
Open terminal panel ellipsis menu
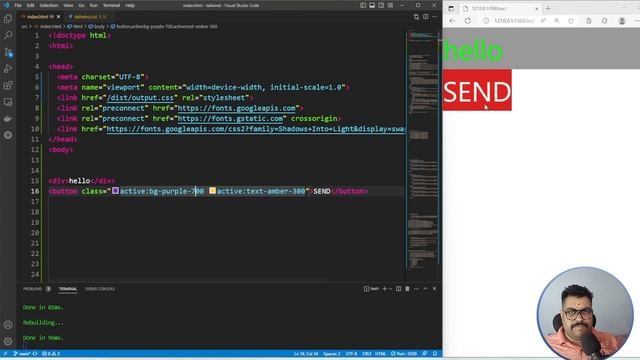(416, 289)
